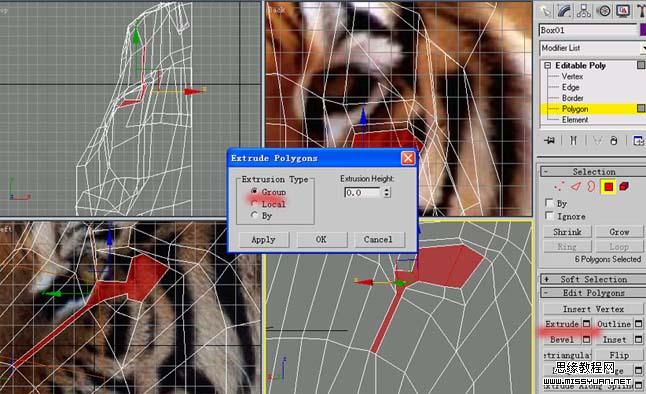Select Vertex level in modifier stack

572,76
